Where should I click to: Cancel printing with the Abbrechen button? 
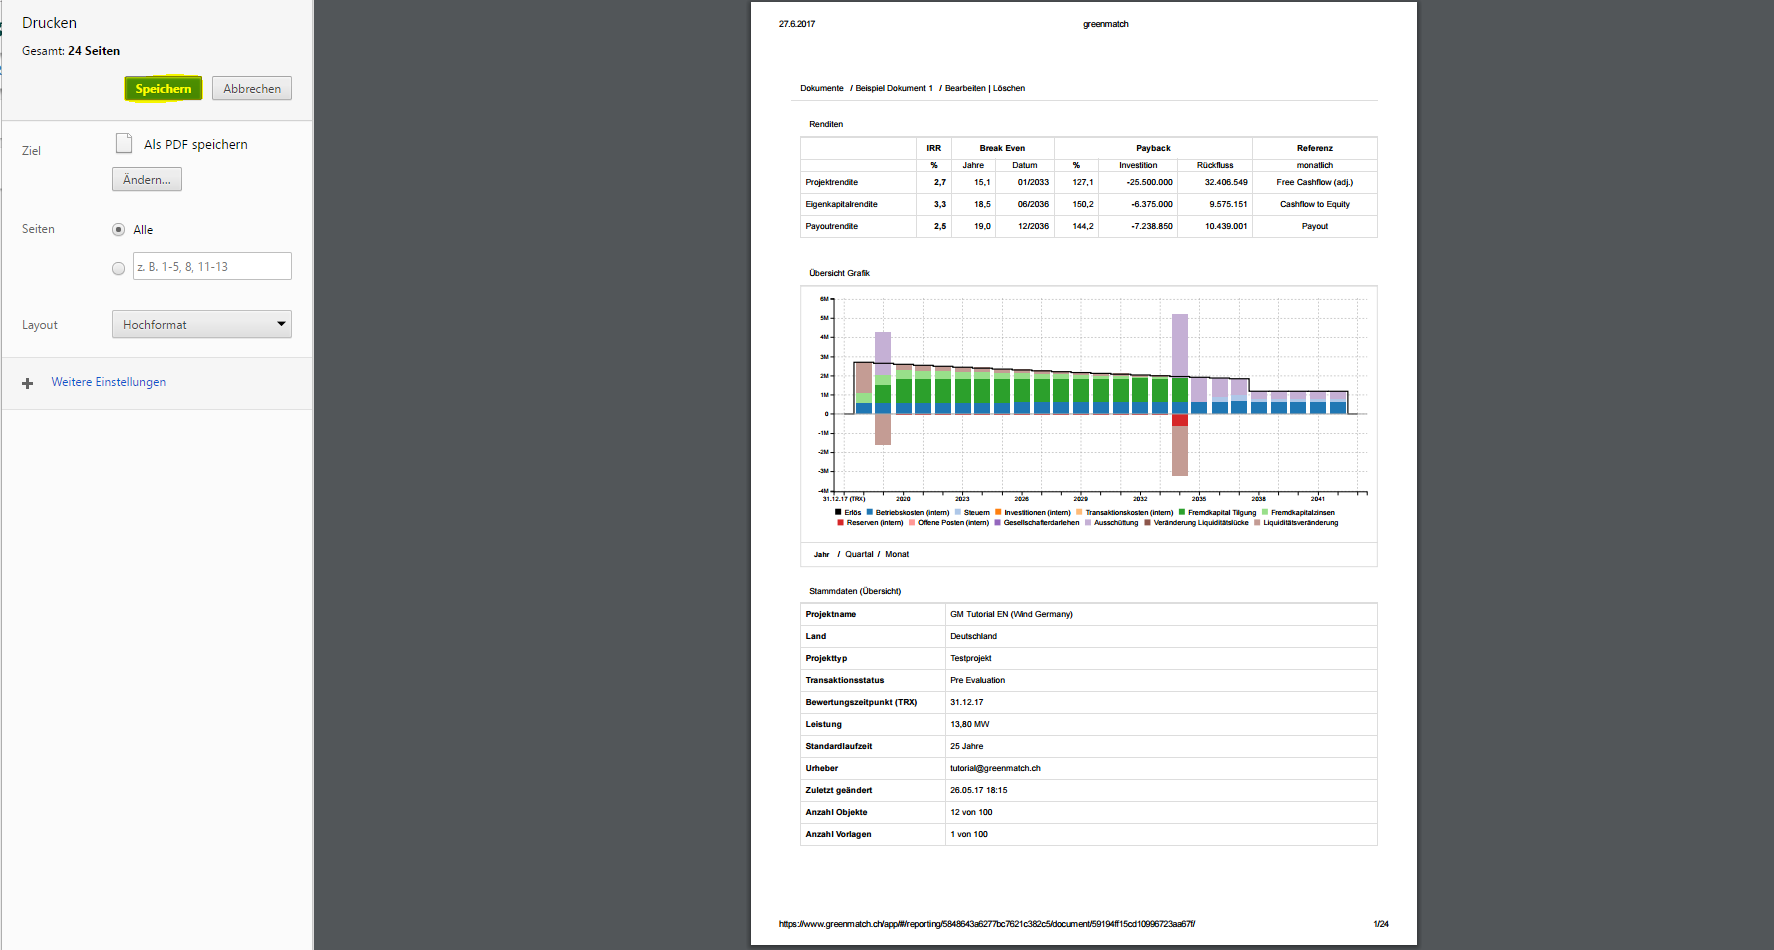[252, 89]
